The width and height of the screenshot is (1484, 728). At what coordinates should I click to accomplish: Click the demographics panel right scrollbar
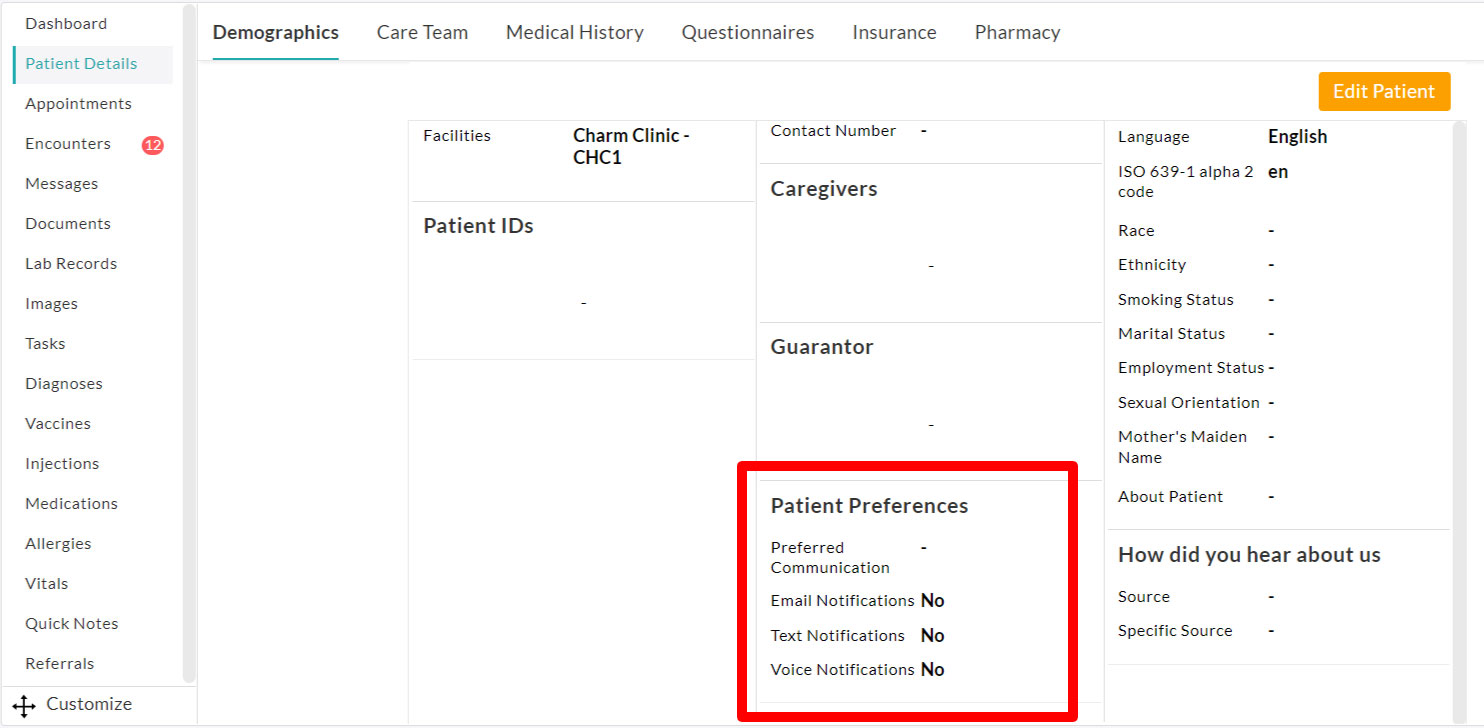(1459, 400)
